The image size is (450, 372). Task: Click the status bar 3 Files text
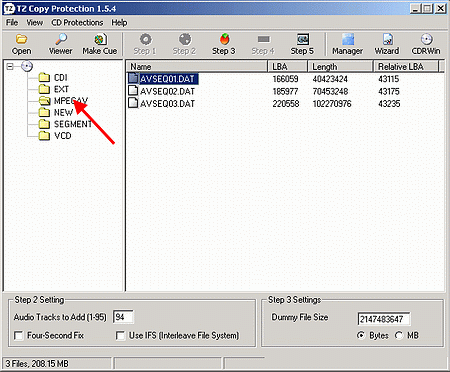pos(37,364)
